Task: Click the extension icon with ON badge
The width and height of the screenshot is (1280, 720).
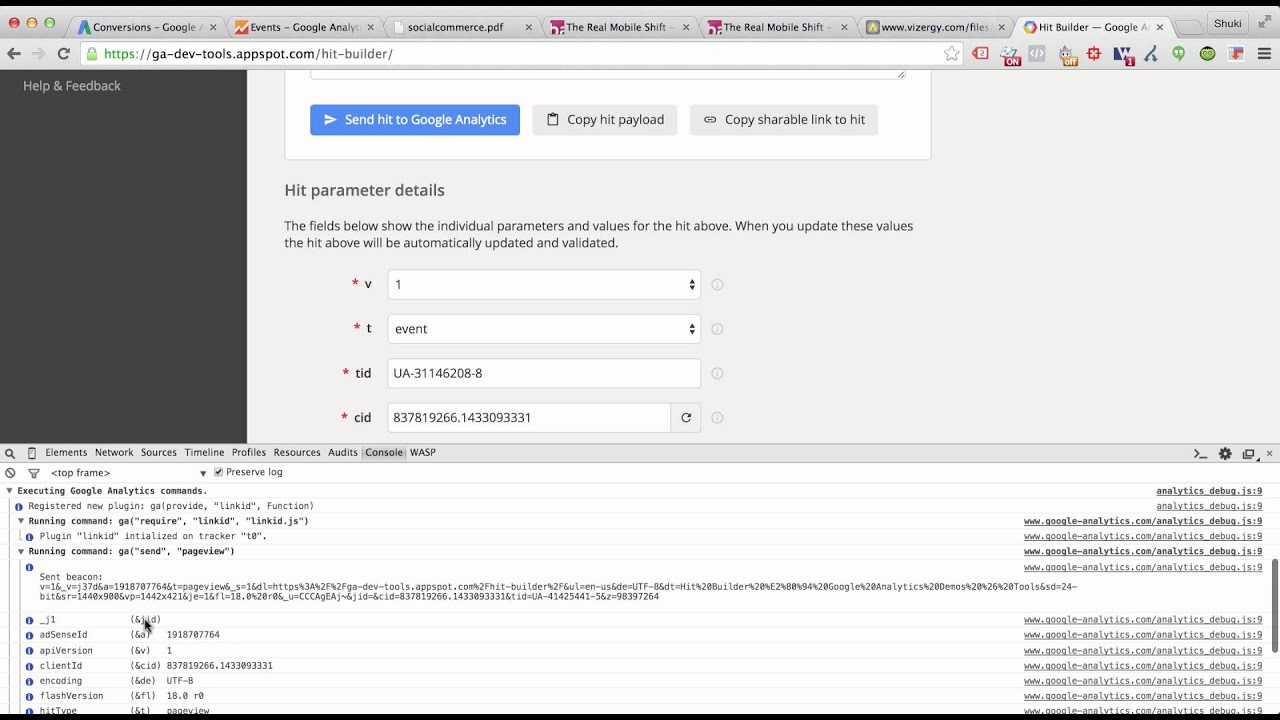Action: point(1010,55)
